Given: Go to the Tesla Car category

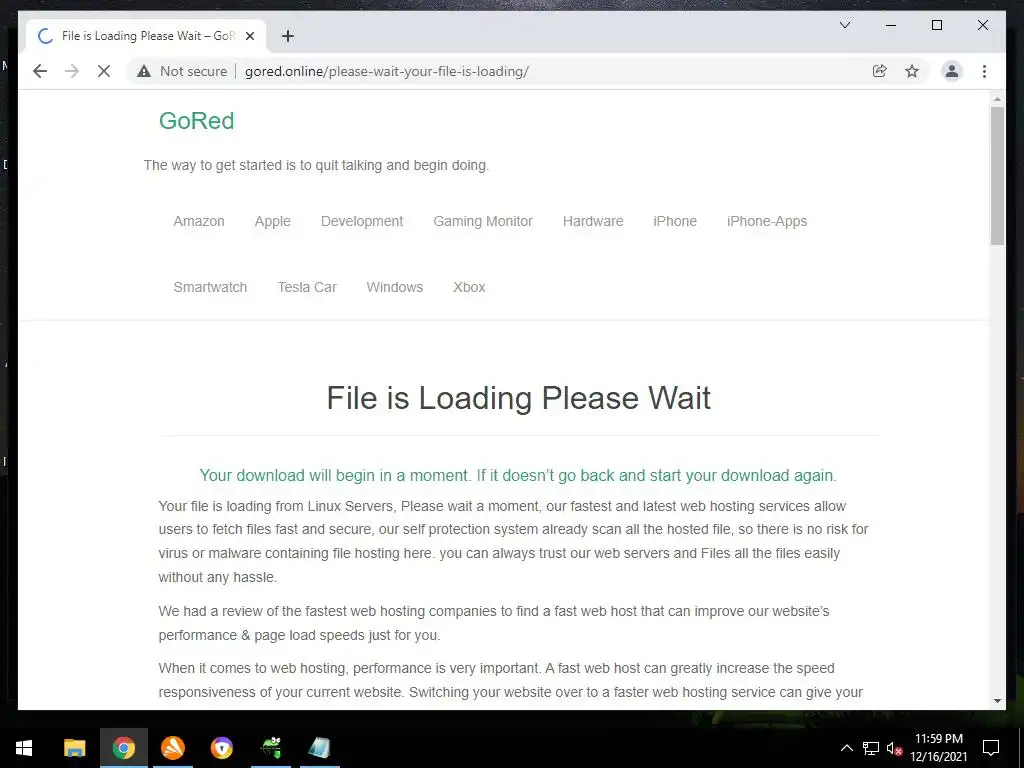Looking at the screenshot, I should click(307, 287).
